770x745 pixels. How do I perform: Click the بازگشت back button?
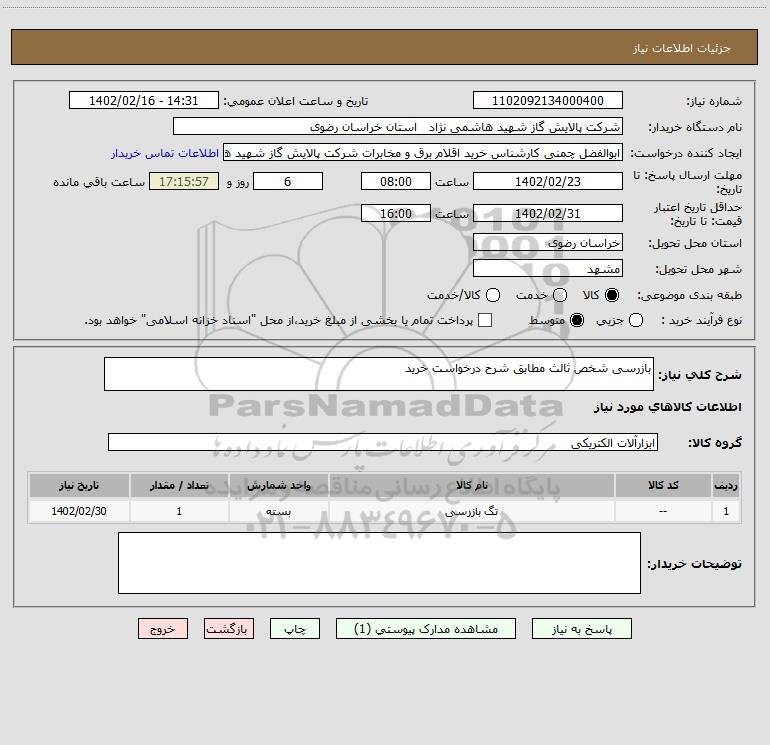(229, 629)
